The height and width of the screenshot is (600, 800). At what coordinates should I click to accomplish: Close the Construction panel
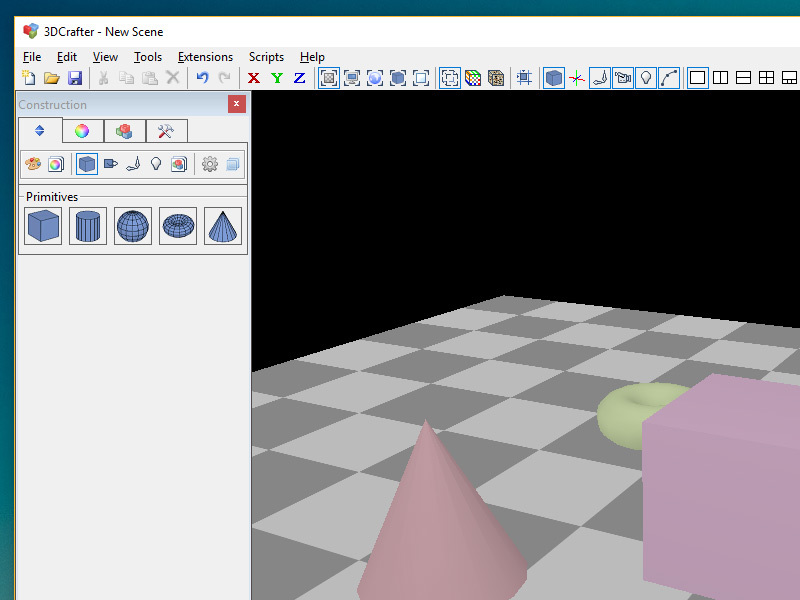tap(237, 104)
